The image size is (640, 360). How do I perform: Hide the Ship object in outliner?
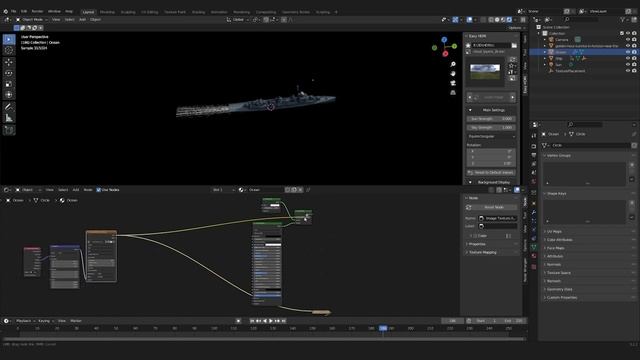tap(628, 58)
